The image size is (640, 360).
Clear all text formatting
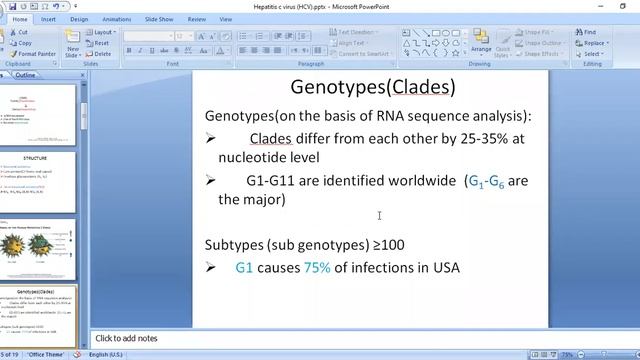pyautogui.click(x=226, y=36)
